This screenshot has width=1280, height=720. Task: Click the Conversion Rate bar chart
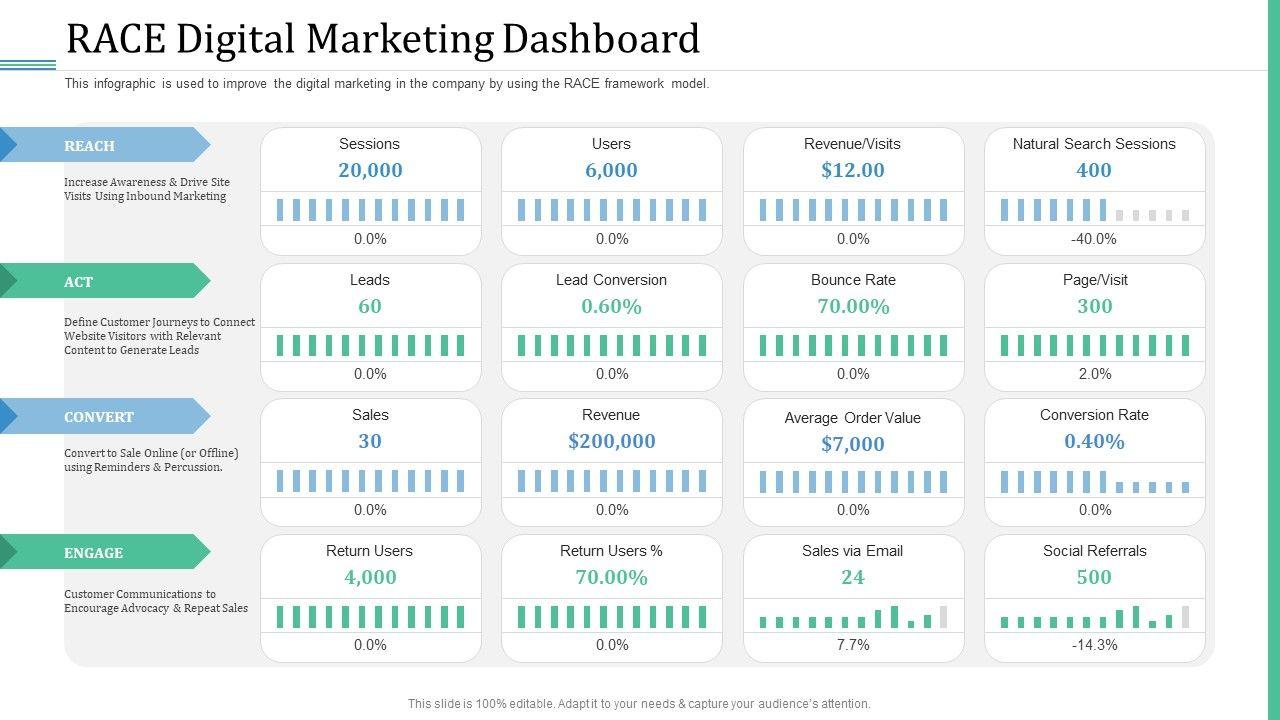click(x=1094, y=482)
